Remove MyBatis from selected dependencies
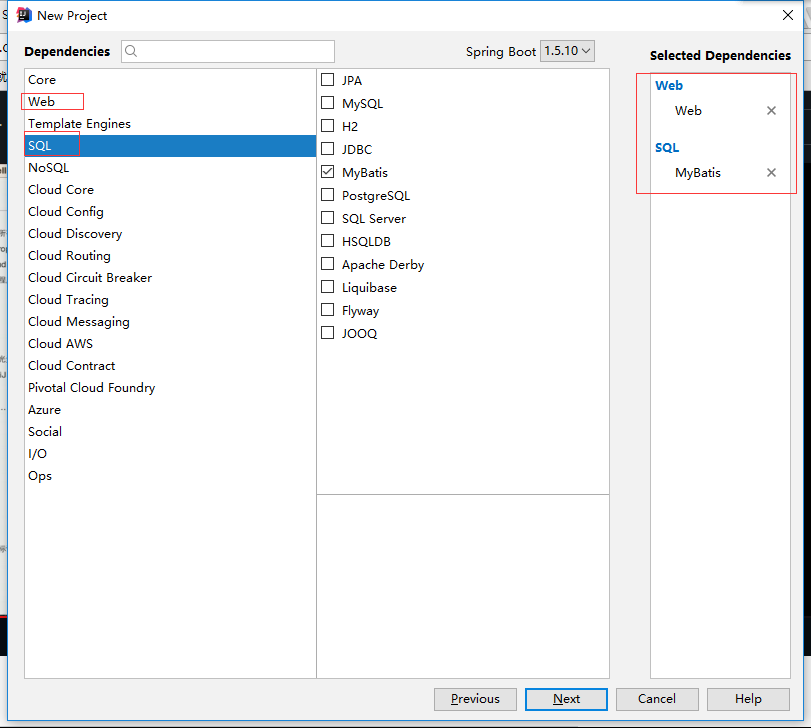The height and width of the screenshot is (728, 811). (771, 173)
